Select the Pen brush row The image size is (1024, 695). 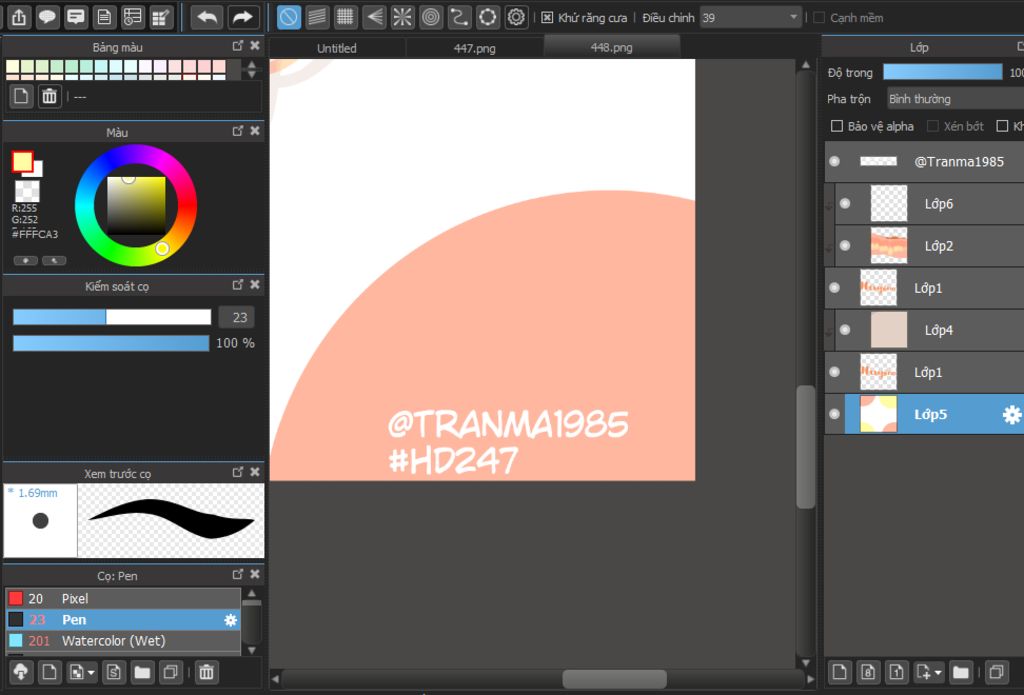pos(123,619)
